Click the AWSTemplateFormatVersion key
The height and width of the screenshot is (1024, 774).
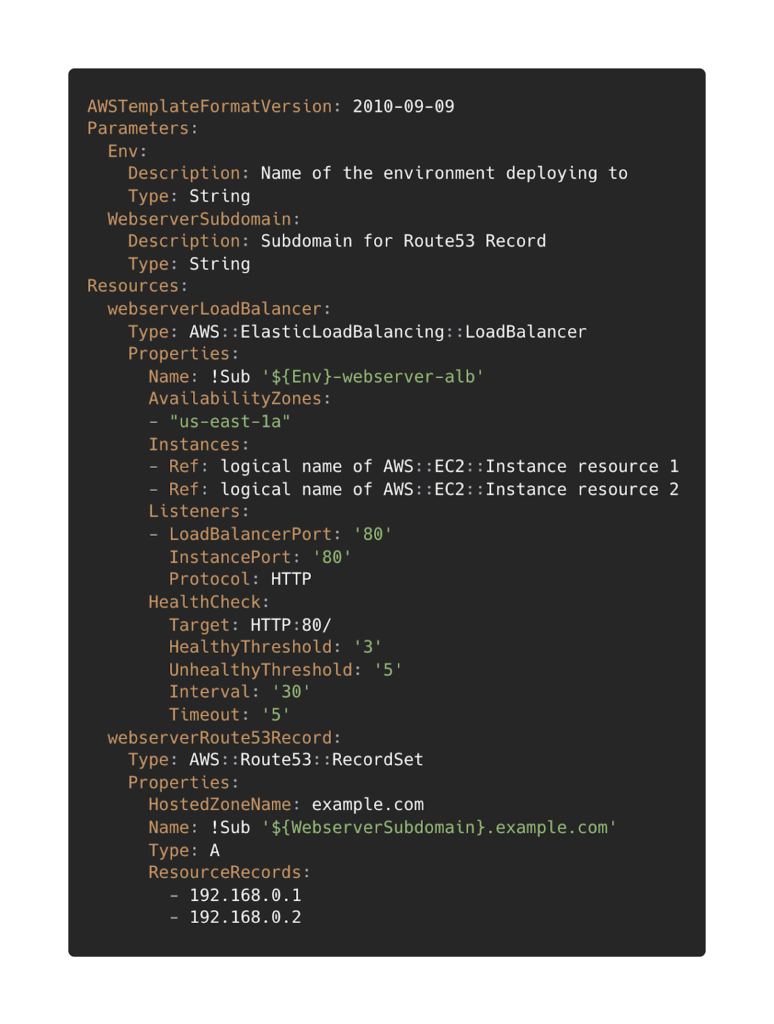[x=210, y=106]
